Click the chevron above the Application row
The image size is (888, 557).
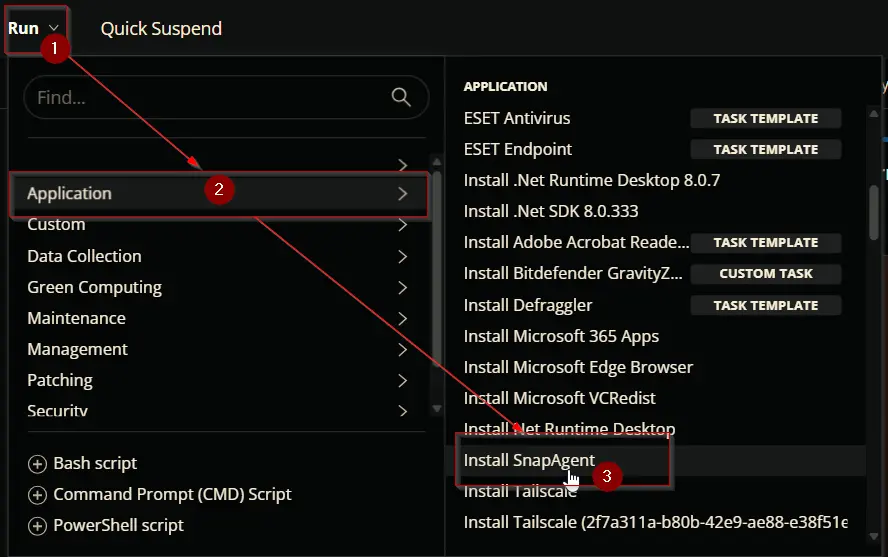click(x=403, y=165)
